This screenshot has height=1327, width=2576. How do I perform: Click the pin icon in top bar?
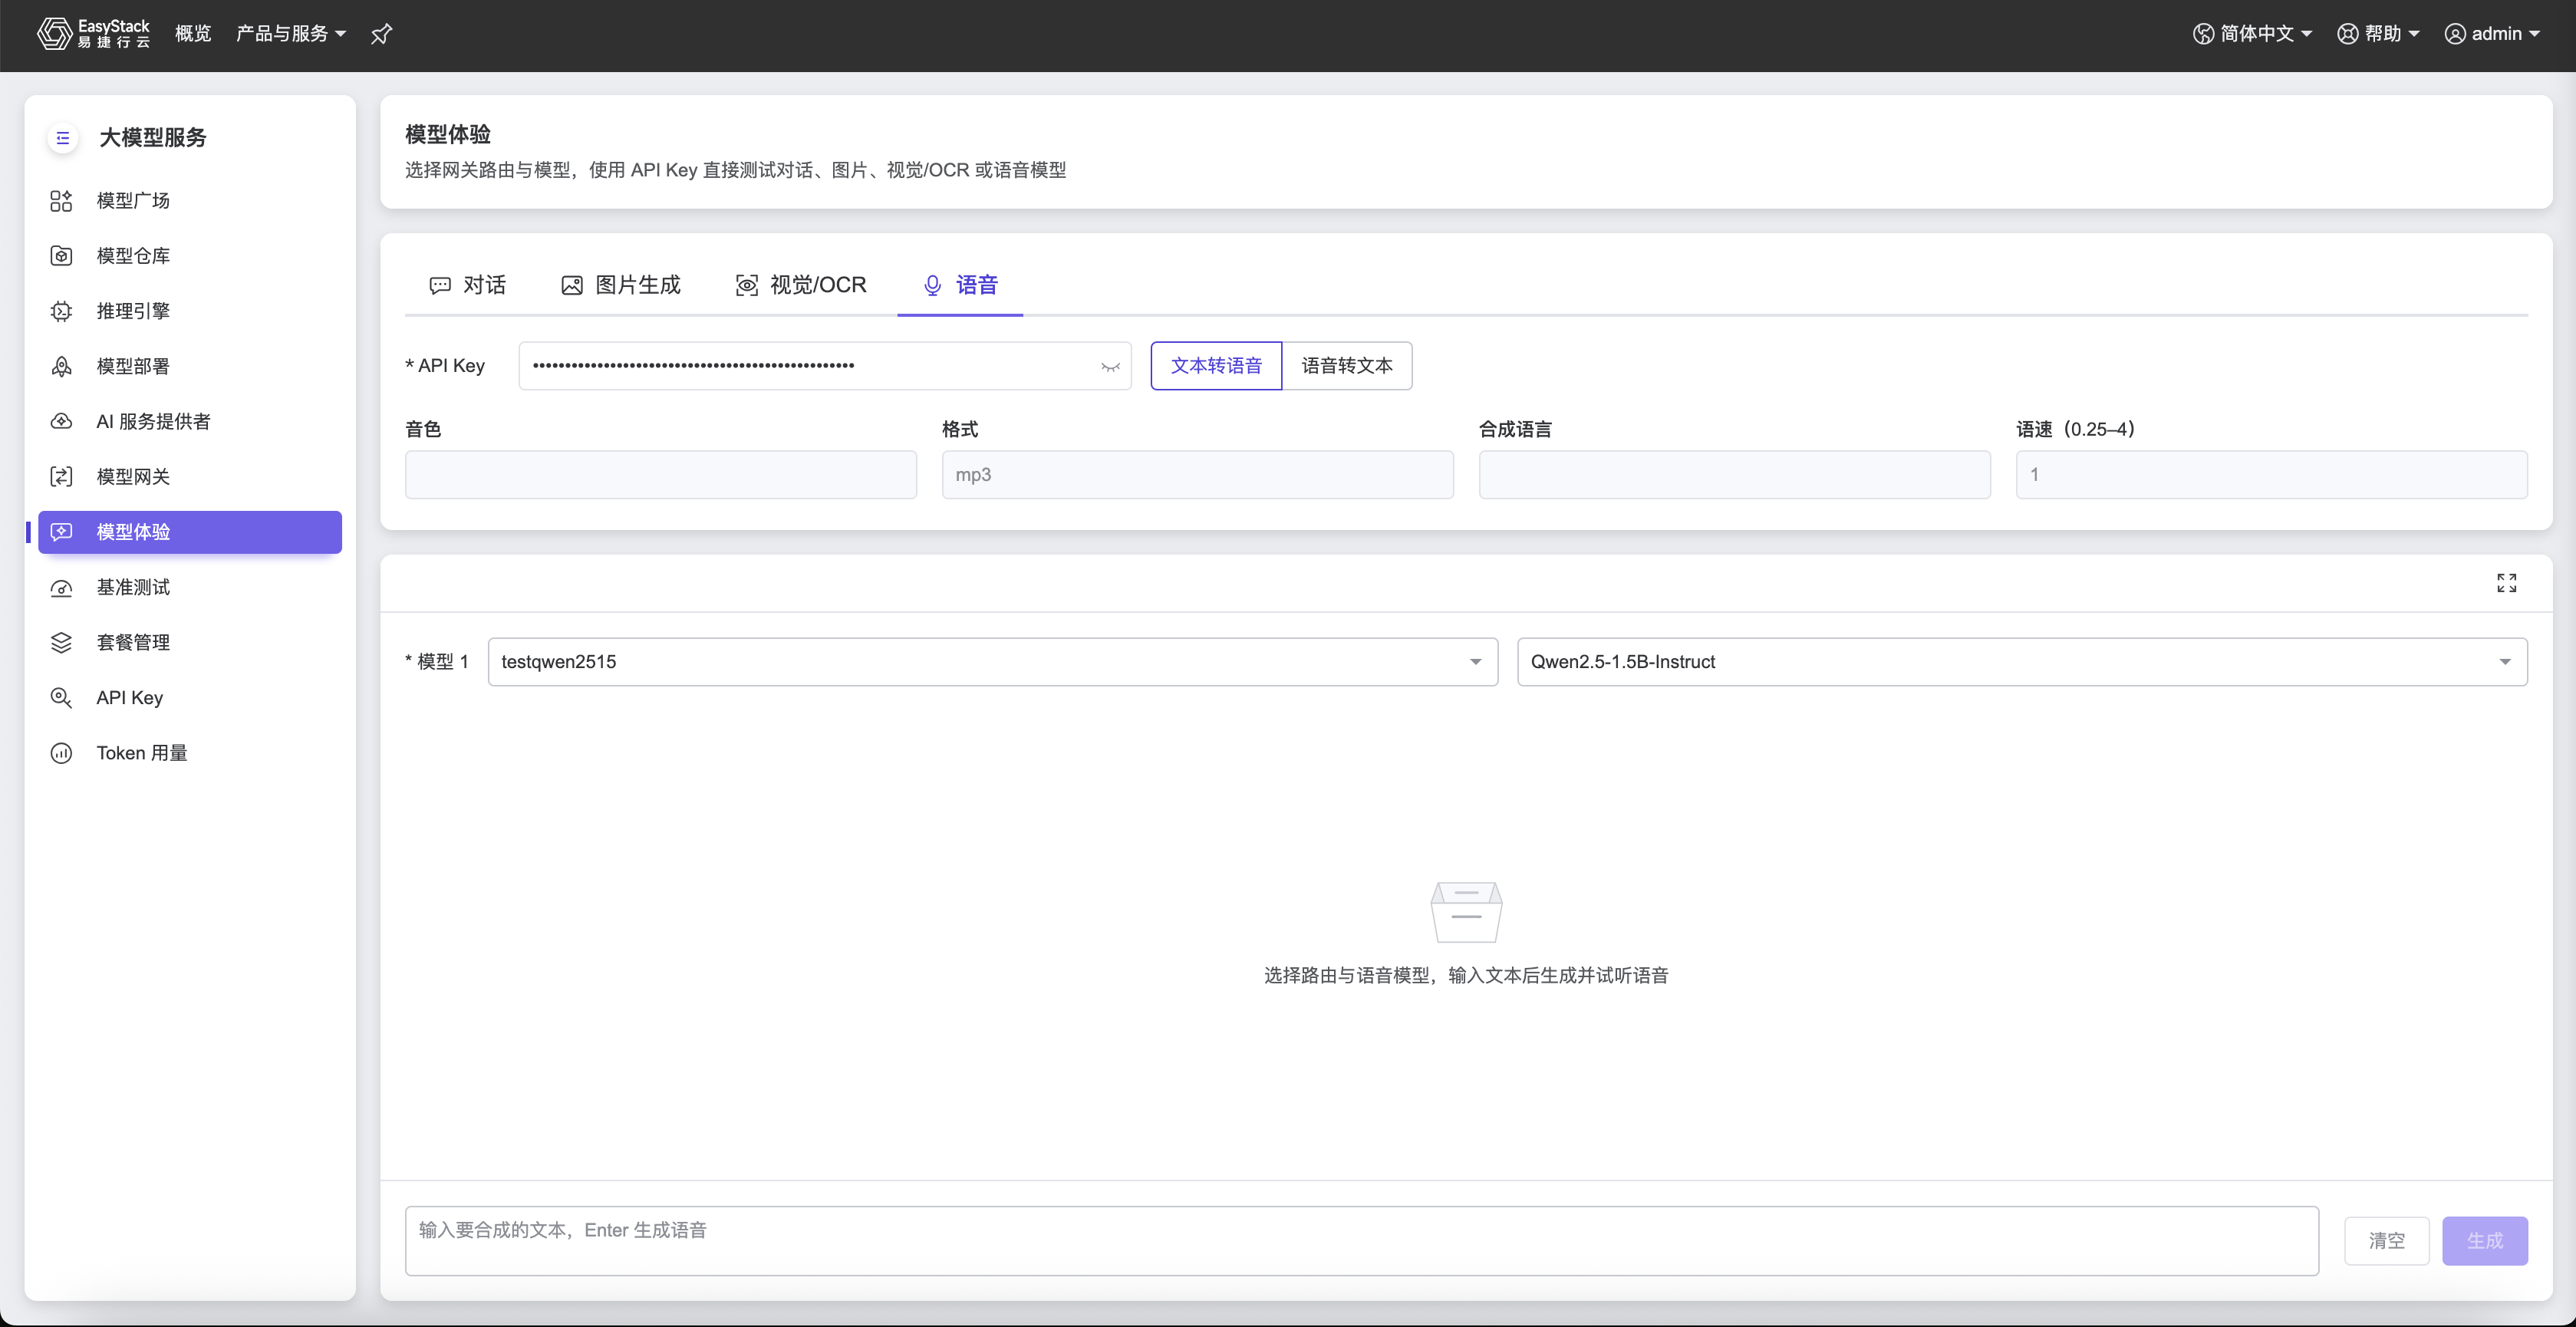click(381, 34)
